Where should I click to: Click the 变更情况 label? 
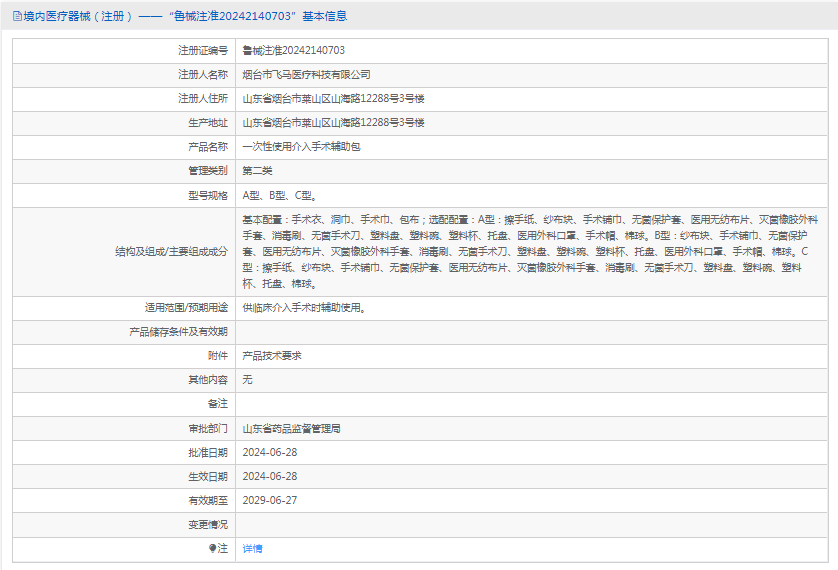click(x=208, y=525)
